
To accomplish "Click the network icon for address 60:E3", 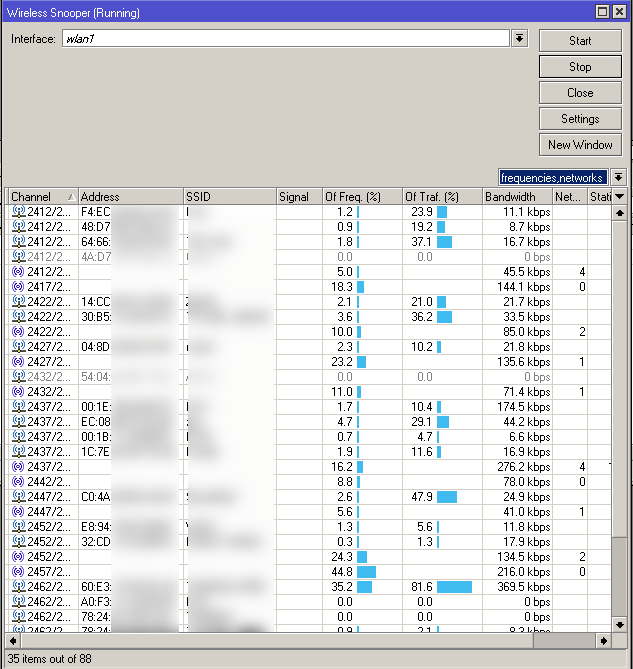I will point(18,587).
